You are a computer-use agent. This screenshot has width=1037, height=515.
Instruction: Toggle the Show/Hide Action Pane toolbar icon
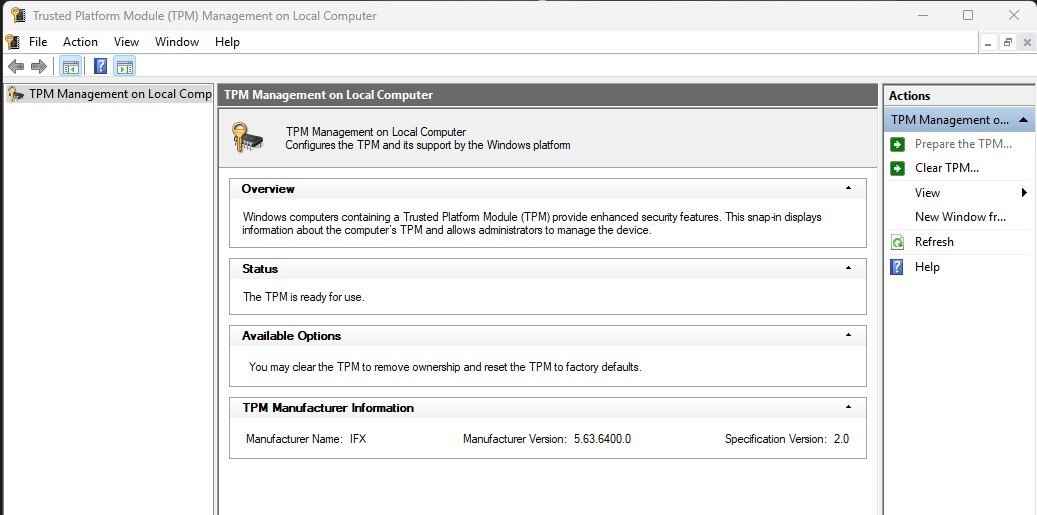[x=124, y=66]
